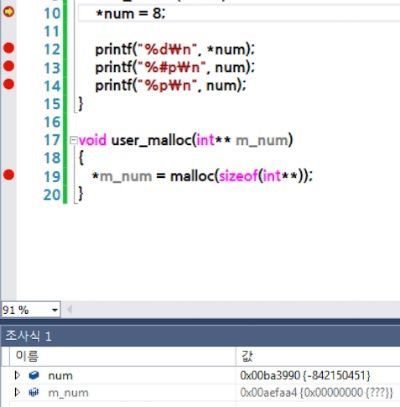This screenshot has width=400, height=407.
Task: Expand the m_num variable in the watch
Action: pos(17,392)
